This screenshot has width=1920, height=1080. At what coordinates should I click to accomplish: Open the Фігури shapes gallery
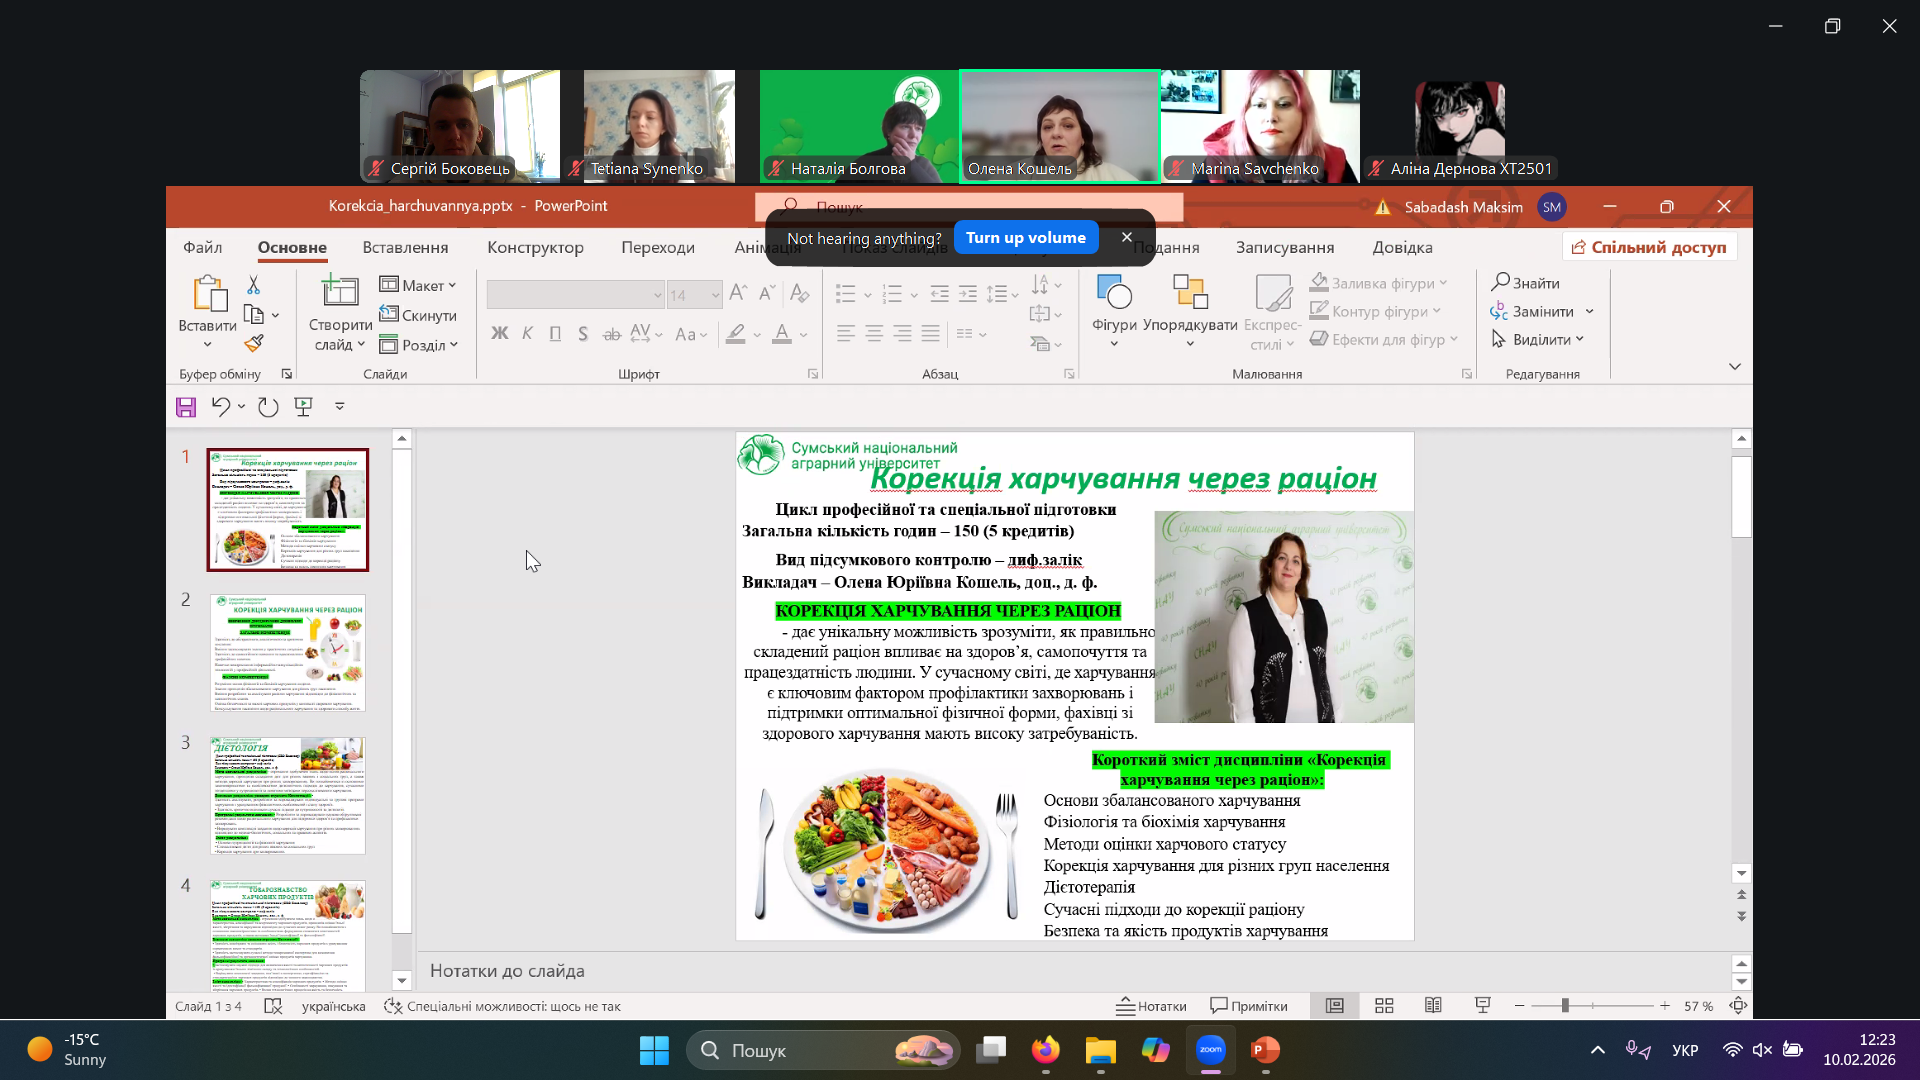(1114, 304)
